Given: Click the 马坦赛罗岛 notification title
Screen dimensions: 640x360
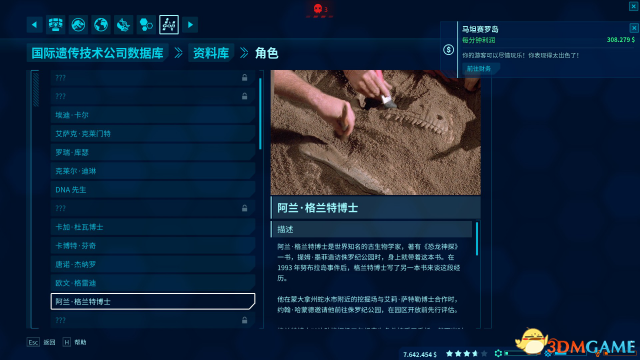Looking at the screenshot, I should click(x=480, y=29).
